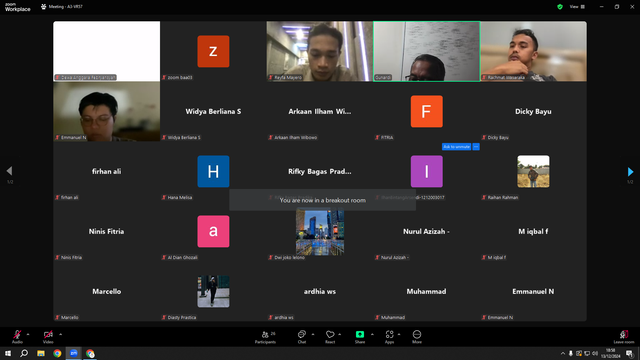Open the Meeting info icon at top-left
640x360 pixels.
(x=44, y=7)
